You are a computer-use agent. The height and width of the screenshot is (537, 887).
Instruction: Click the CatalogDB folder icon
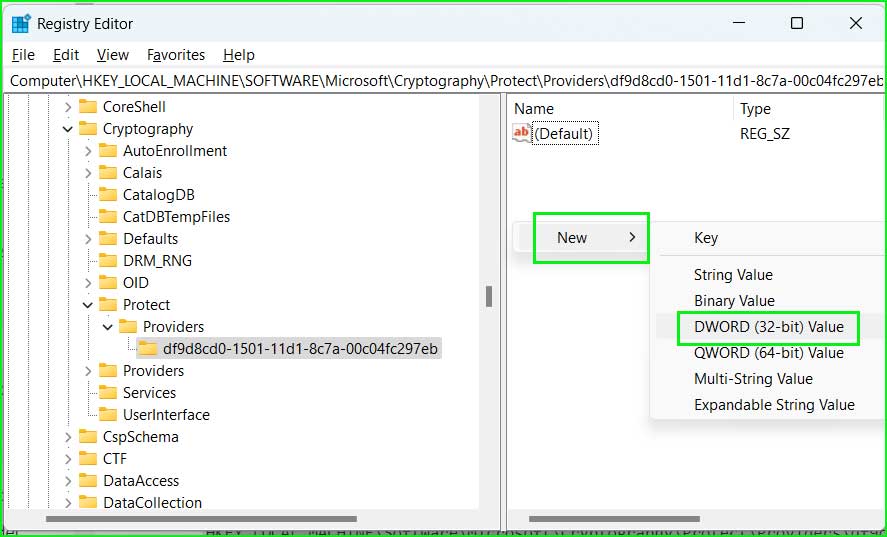click(x=108, y=195)
